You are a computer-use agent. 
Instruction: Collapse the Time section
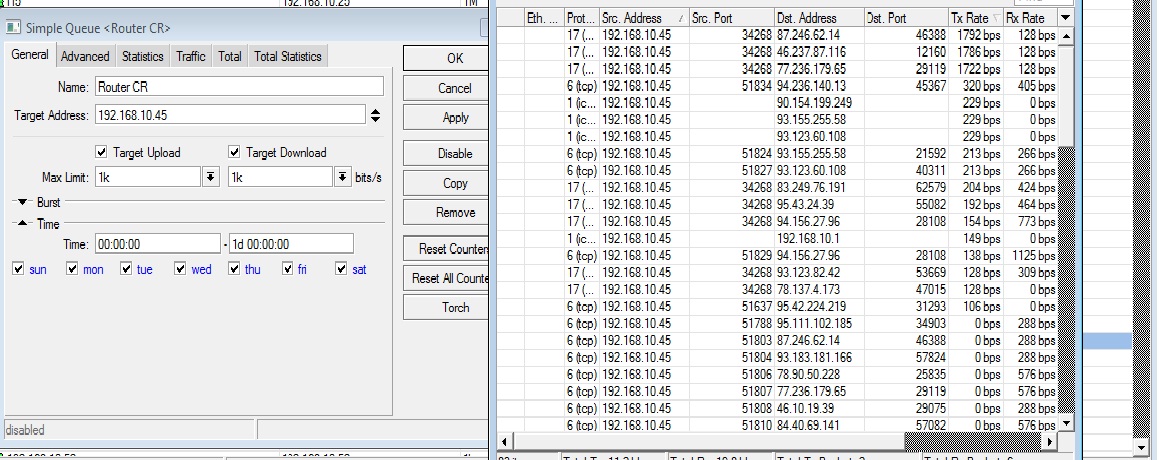click(x=21, y=224)
